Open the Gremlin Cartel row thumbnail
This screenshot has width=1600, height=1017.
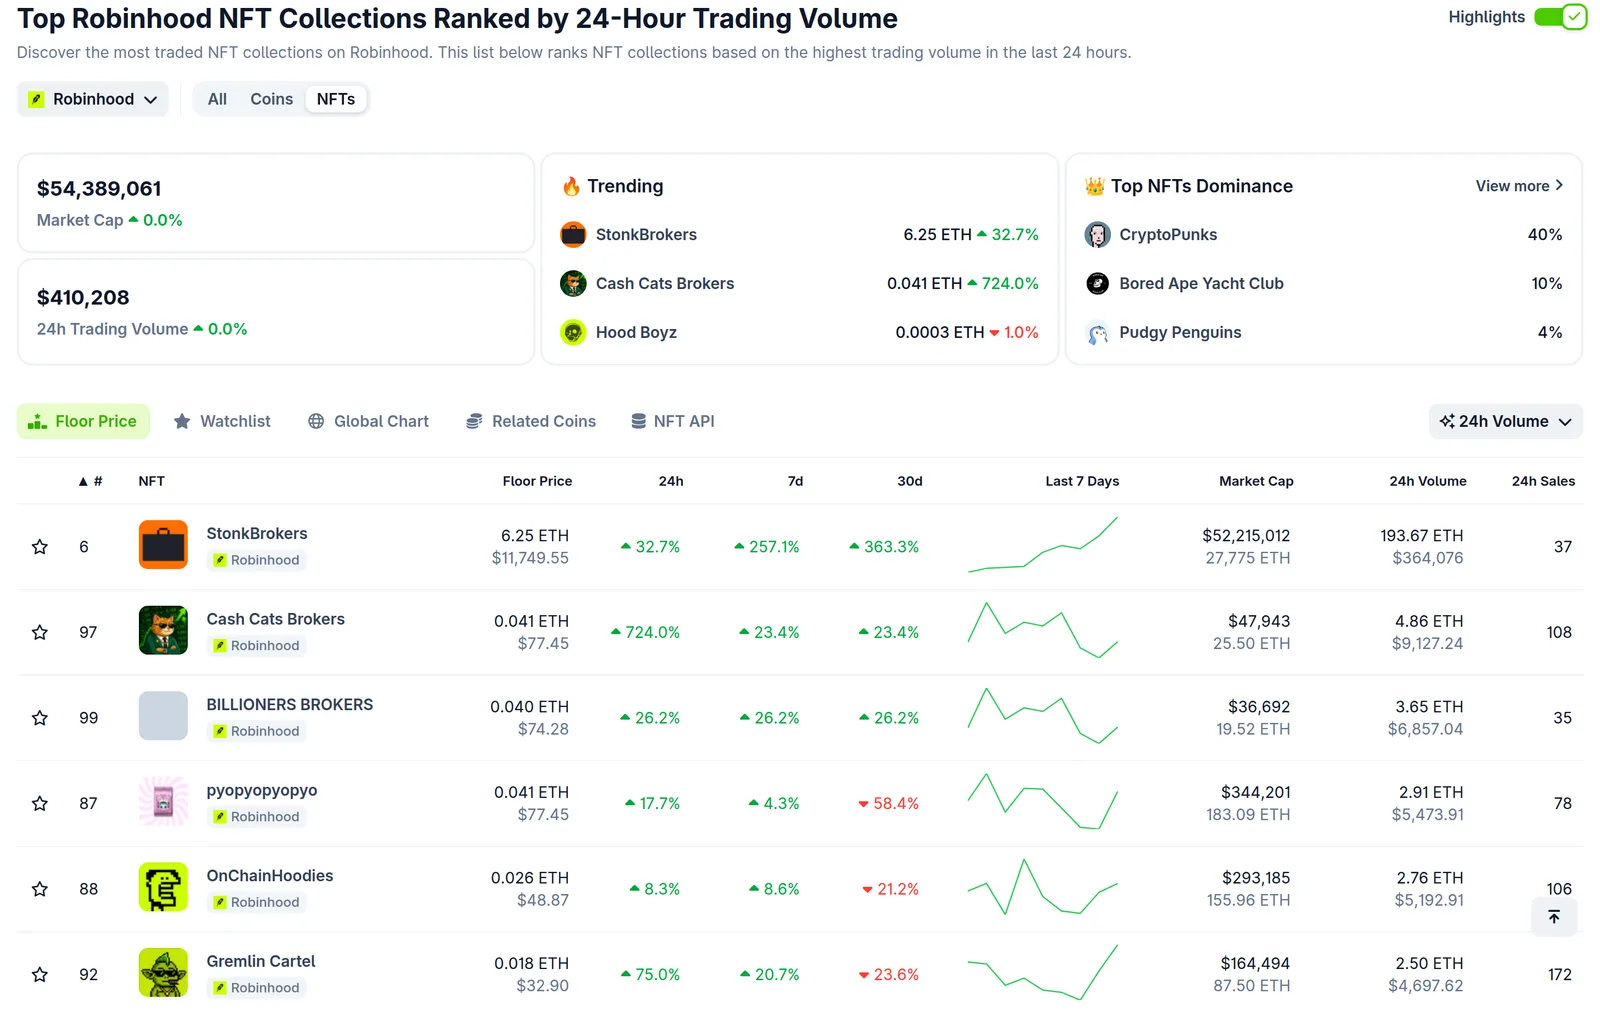(163, 973)
